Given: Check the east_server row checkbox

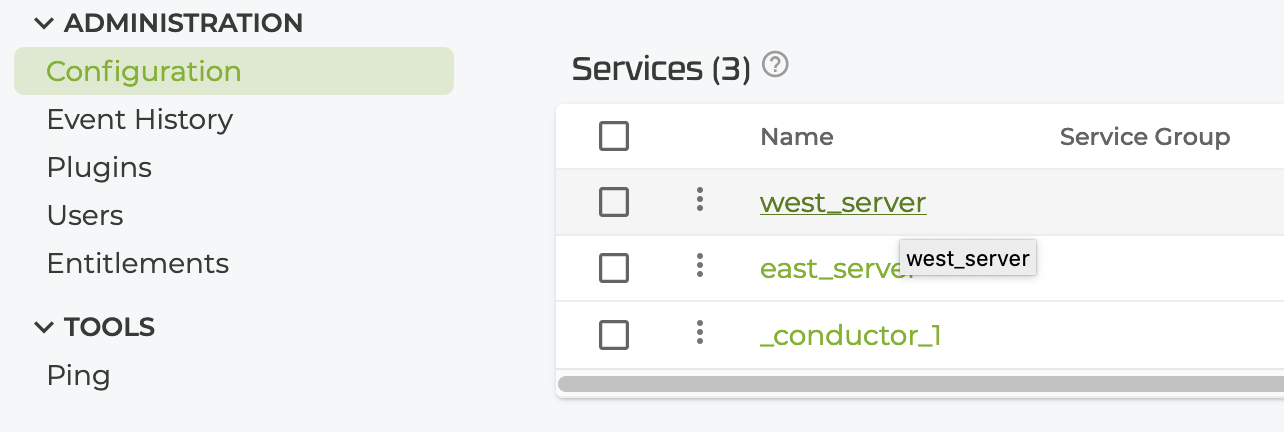Looking at the screenshot, I should click(614, 268).
